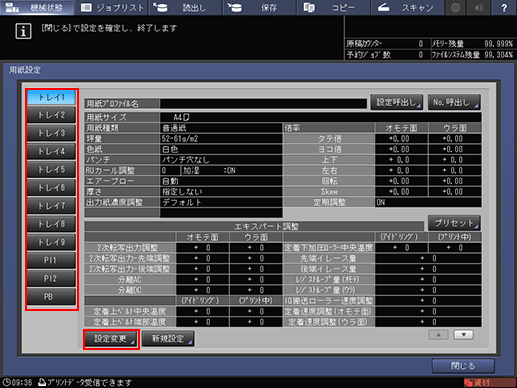Open No.呼出し recall menu
The height and width of the screenshot is (388, 517).
coord(454,102)
